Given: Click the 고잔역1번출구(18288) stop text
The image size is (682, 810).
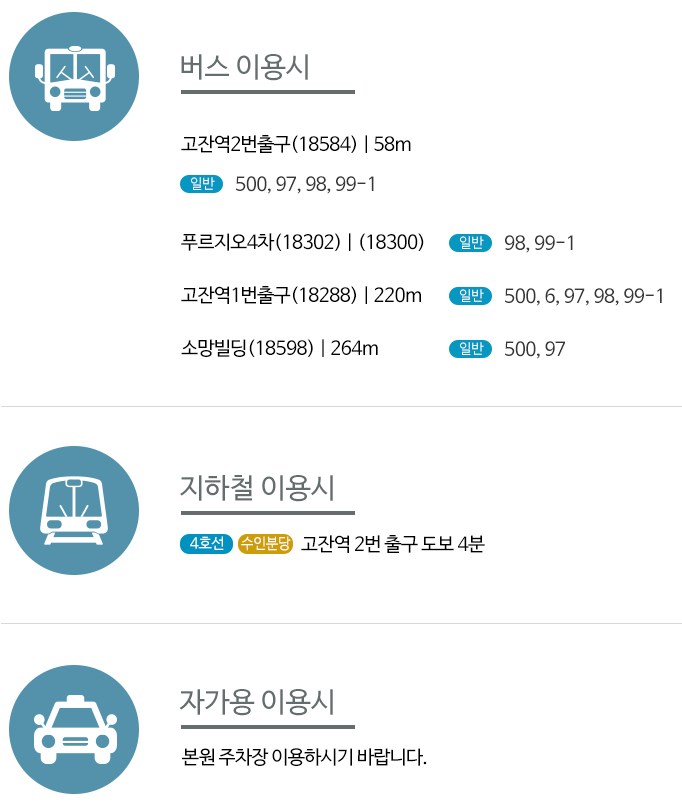Looking at the screenshot, I should pyautogui.click(x=269, y=295).
